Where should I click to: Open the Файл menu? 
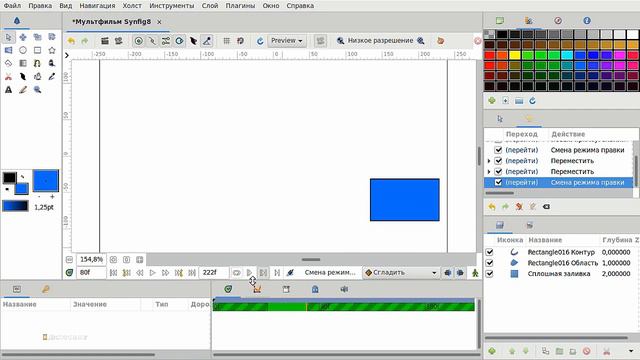[12, 6]
